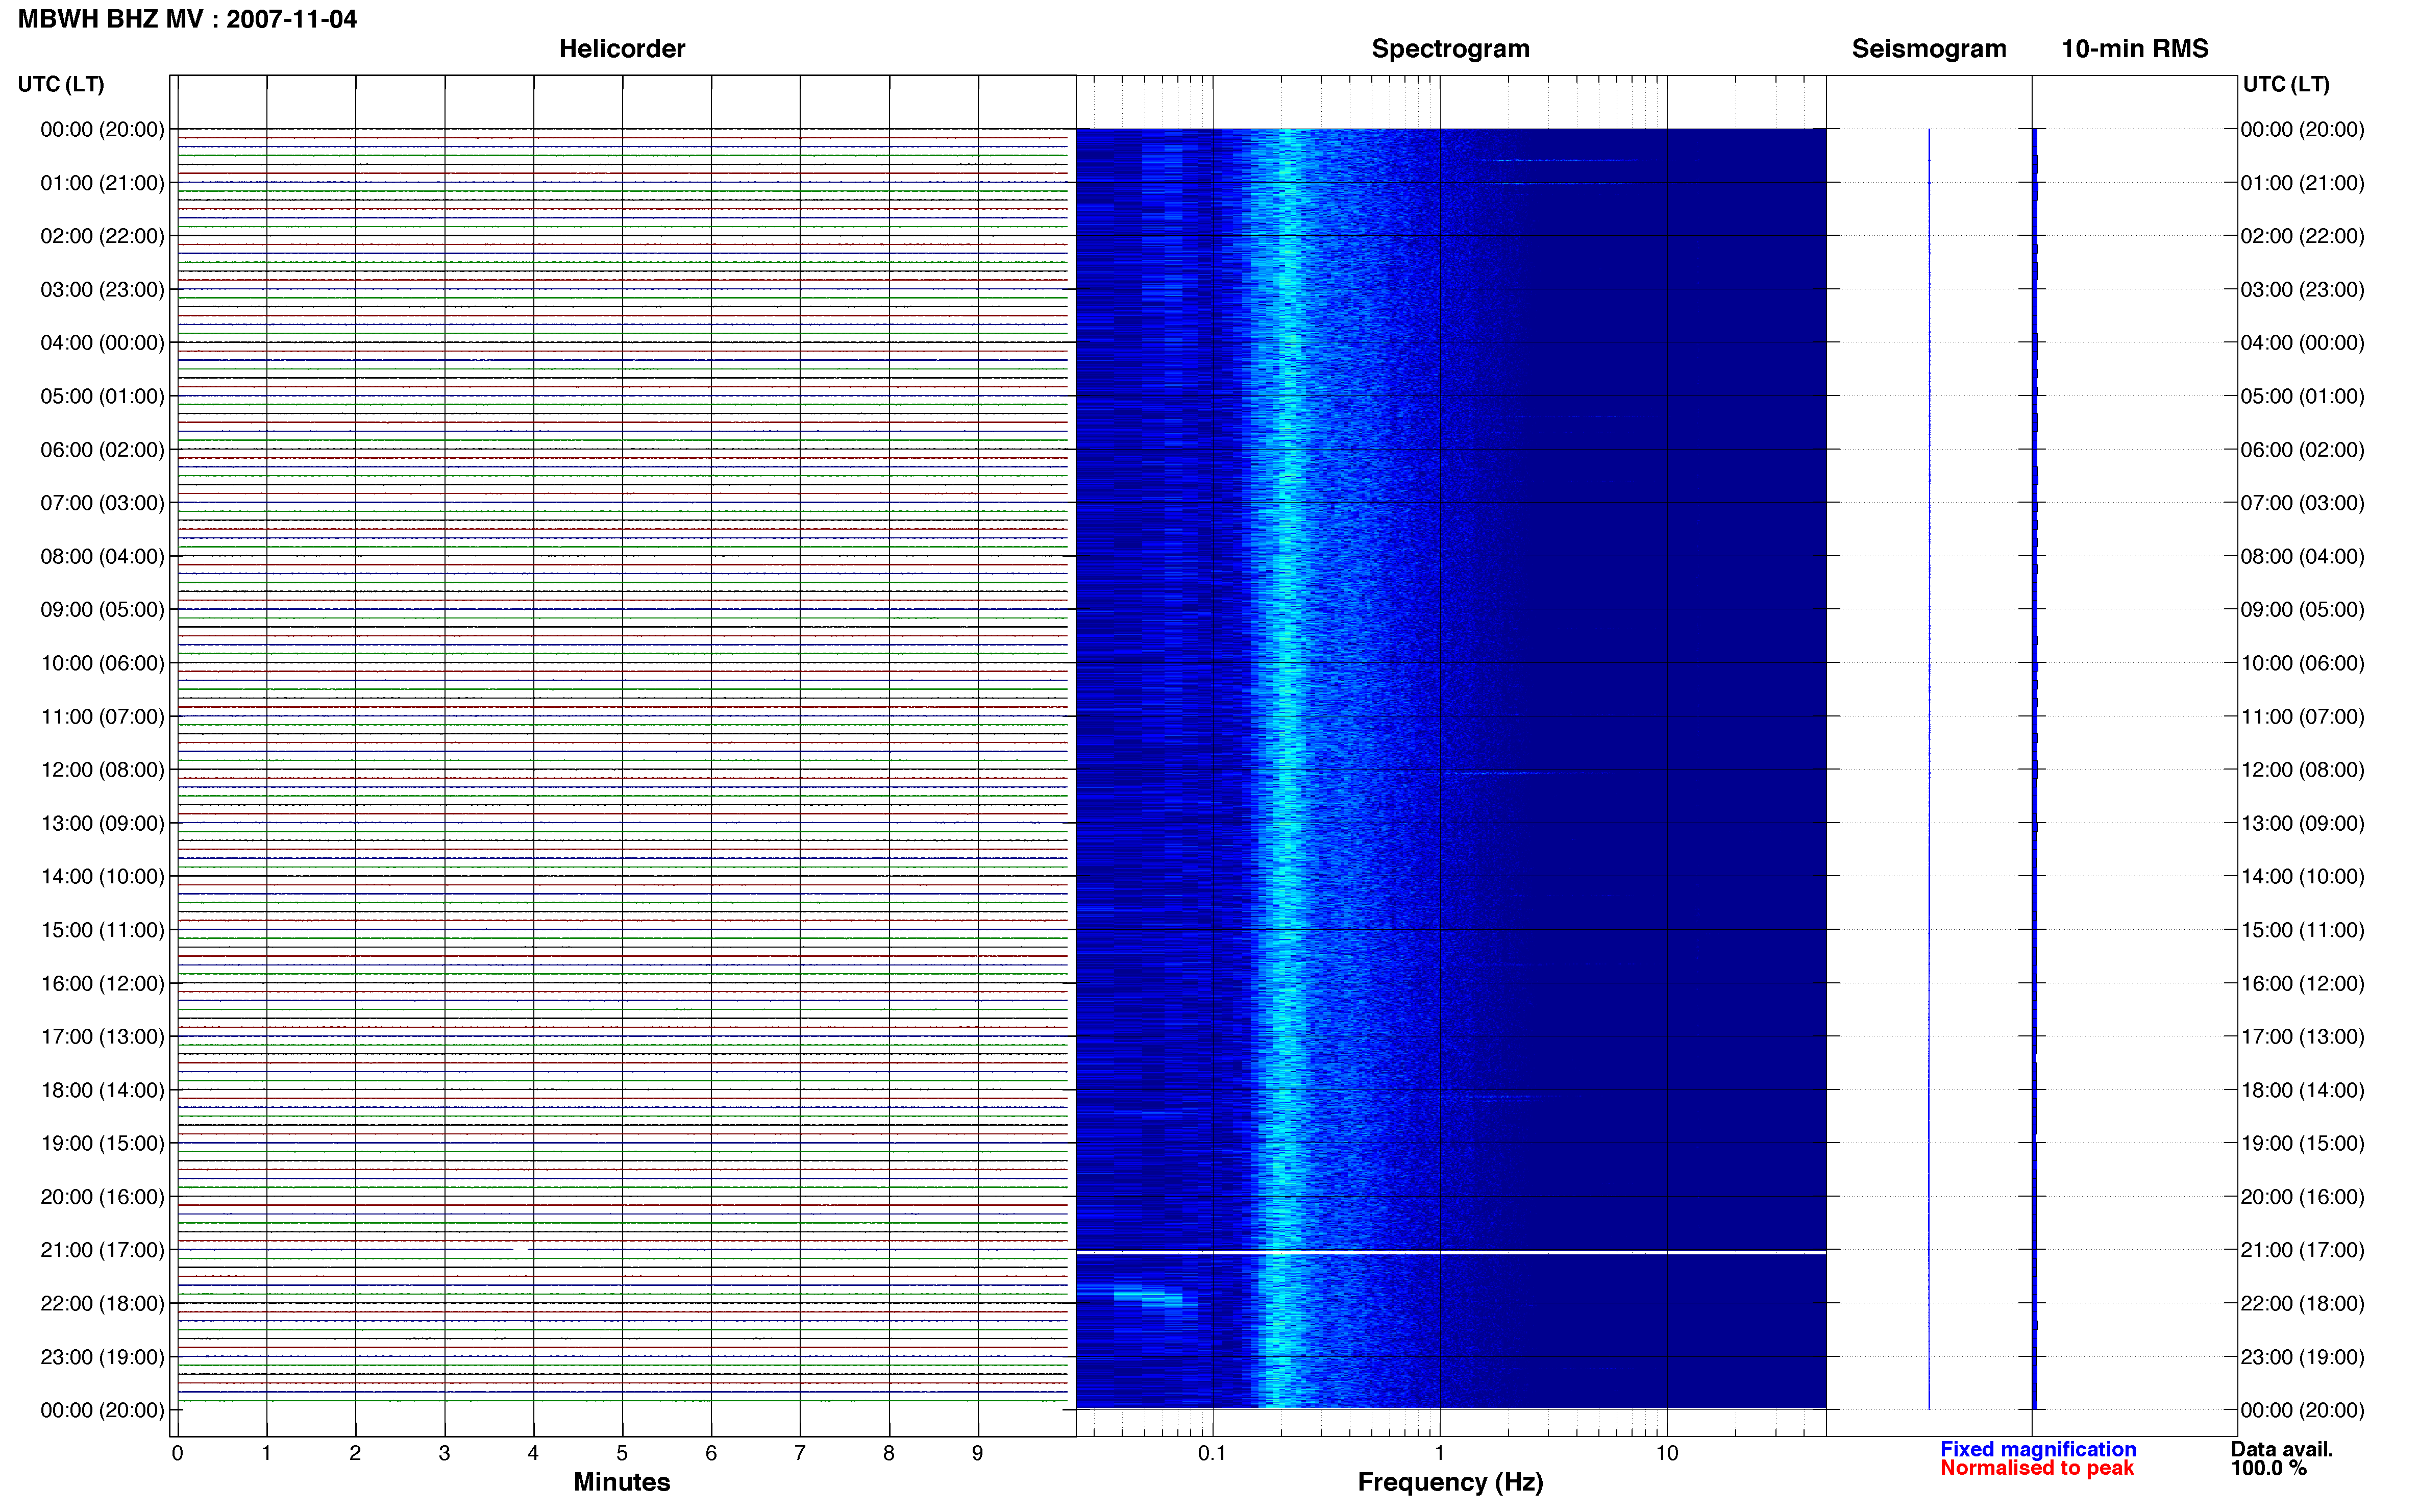Click left time label 22:00 (18:00)
Screen dimensions: 2419x1512
coord(102,1304)
